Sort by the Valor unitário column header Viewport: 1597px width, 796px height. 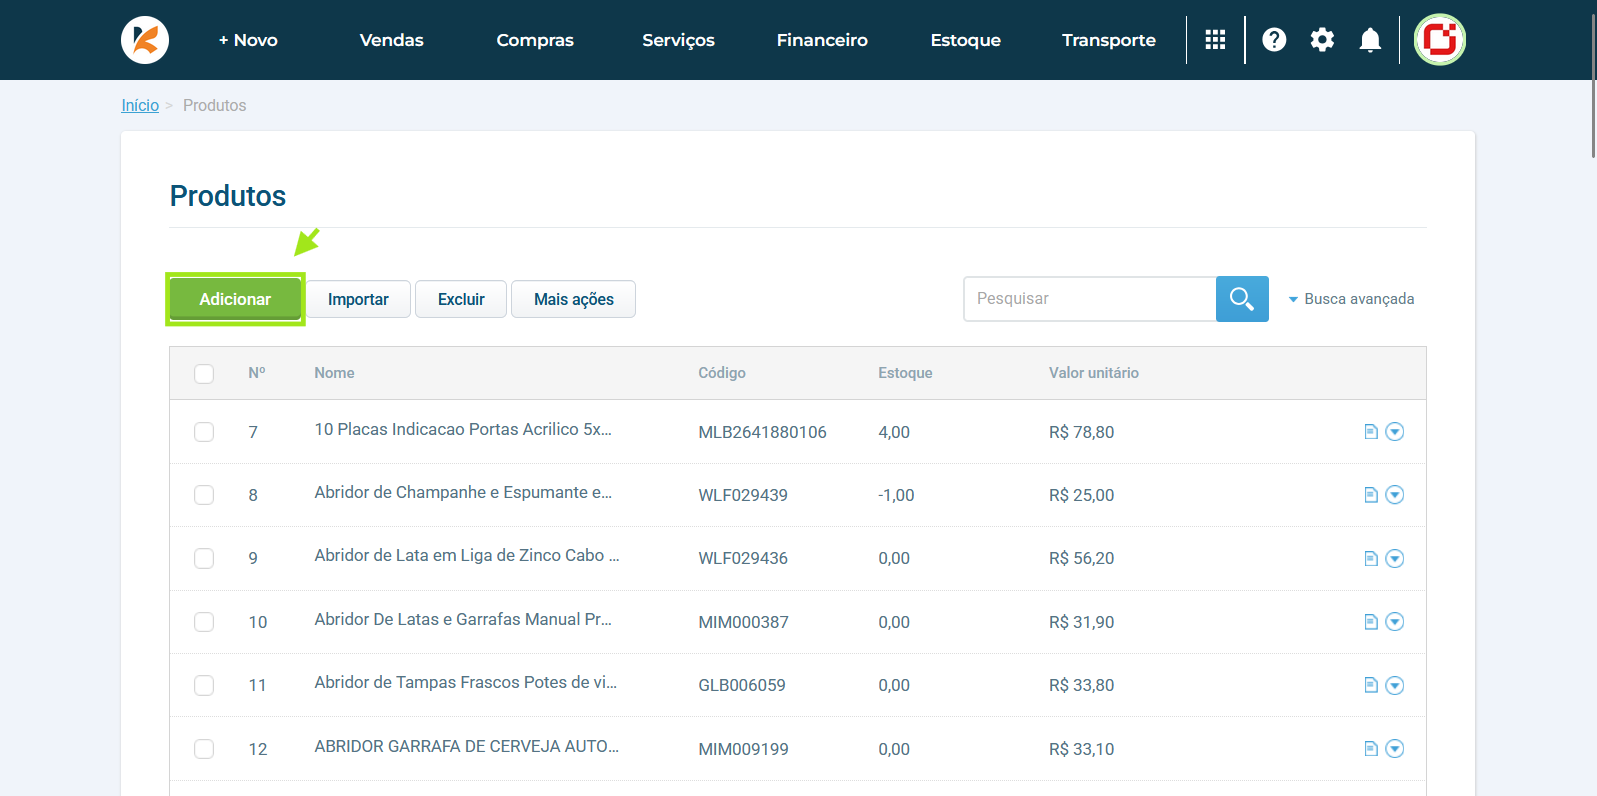click(x=1094, y=373)
